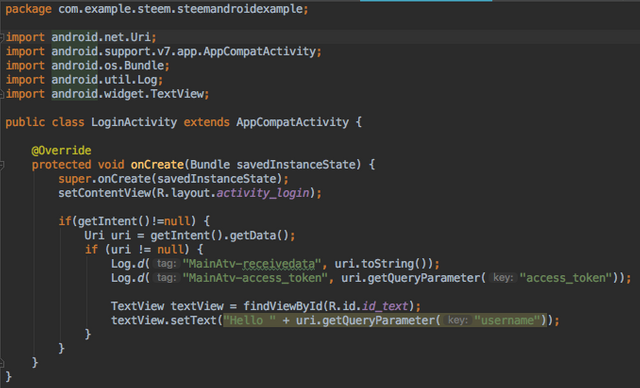640x388 pixels.
Task: Click getIntent()!=null condition
Action: pos(134,222)
